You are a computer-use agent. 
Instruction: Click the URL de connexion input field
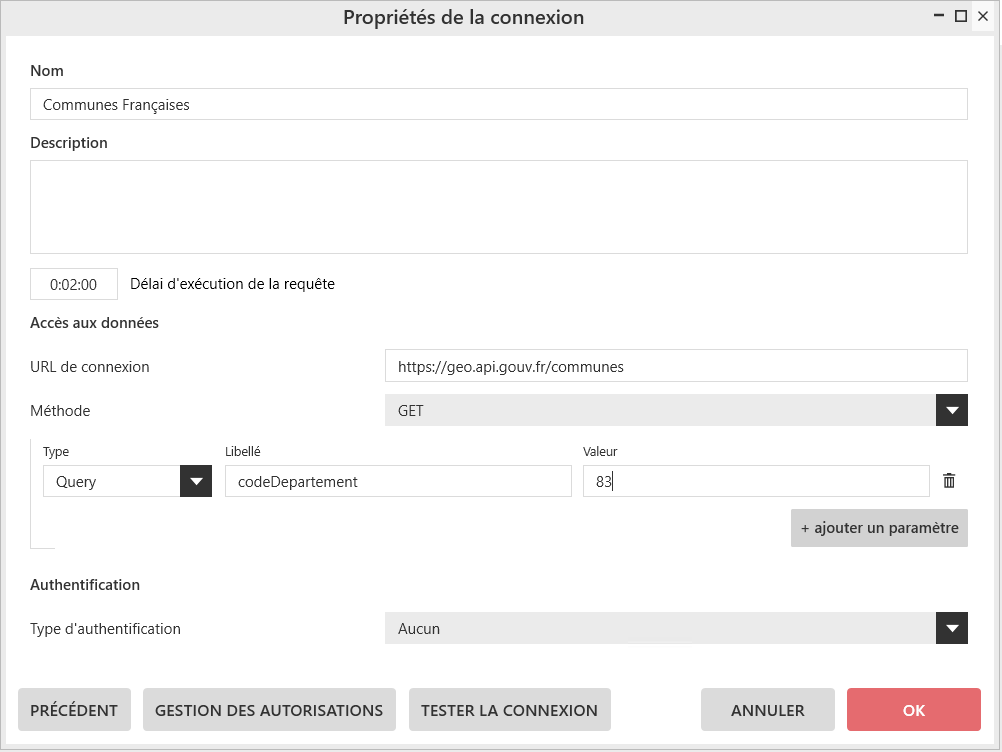click(676, 366)
